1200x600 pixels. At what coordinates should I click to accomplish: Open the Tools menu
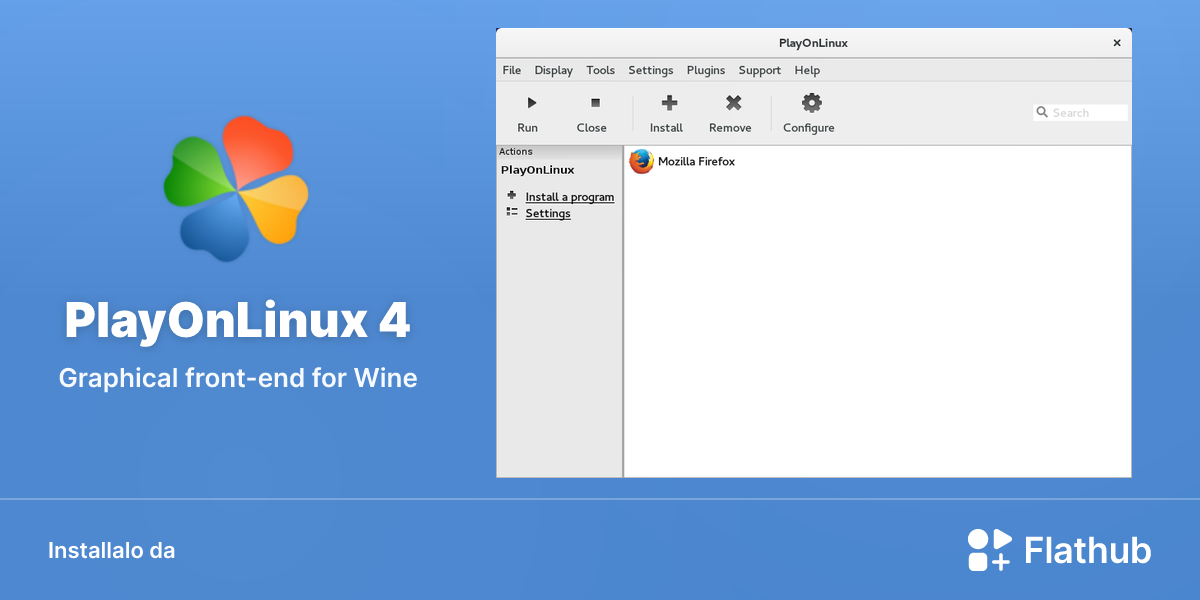[601, 70]
